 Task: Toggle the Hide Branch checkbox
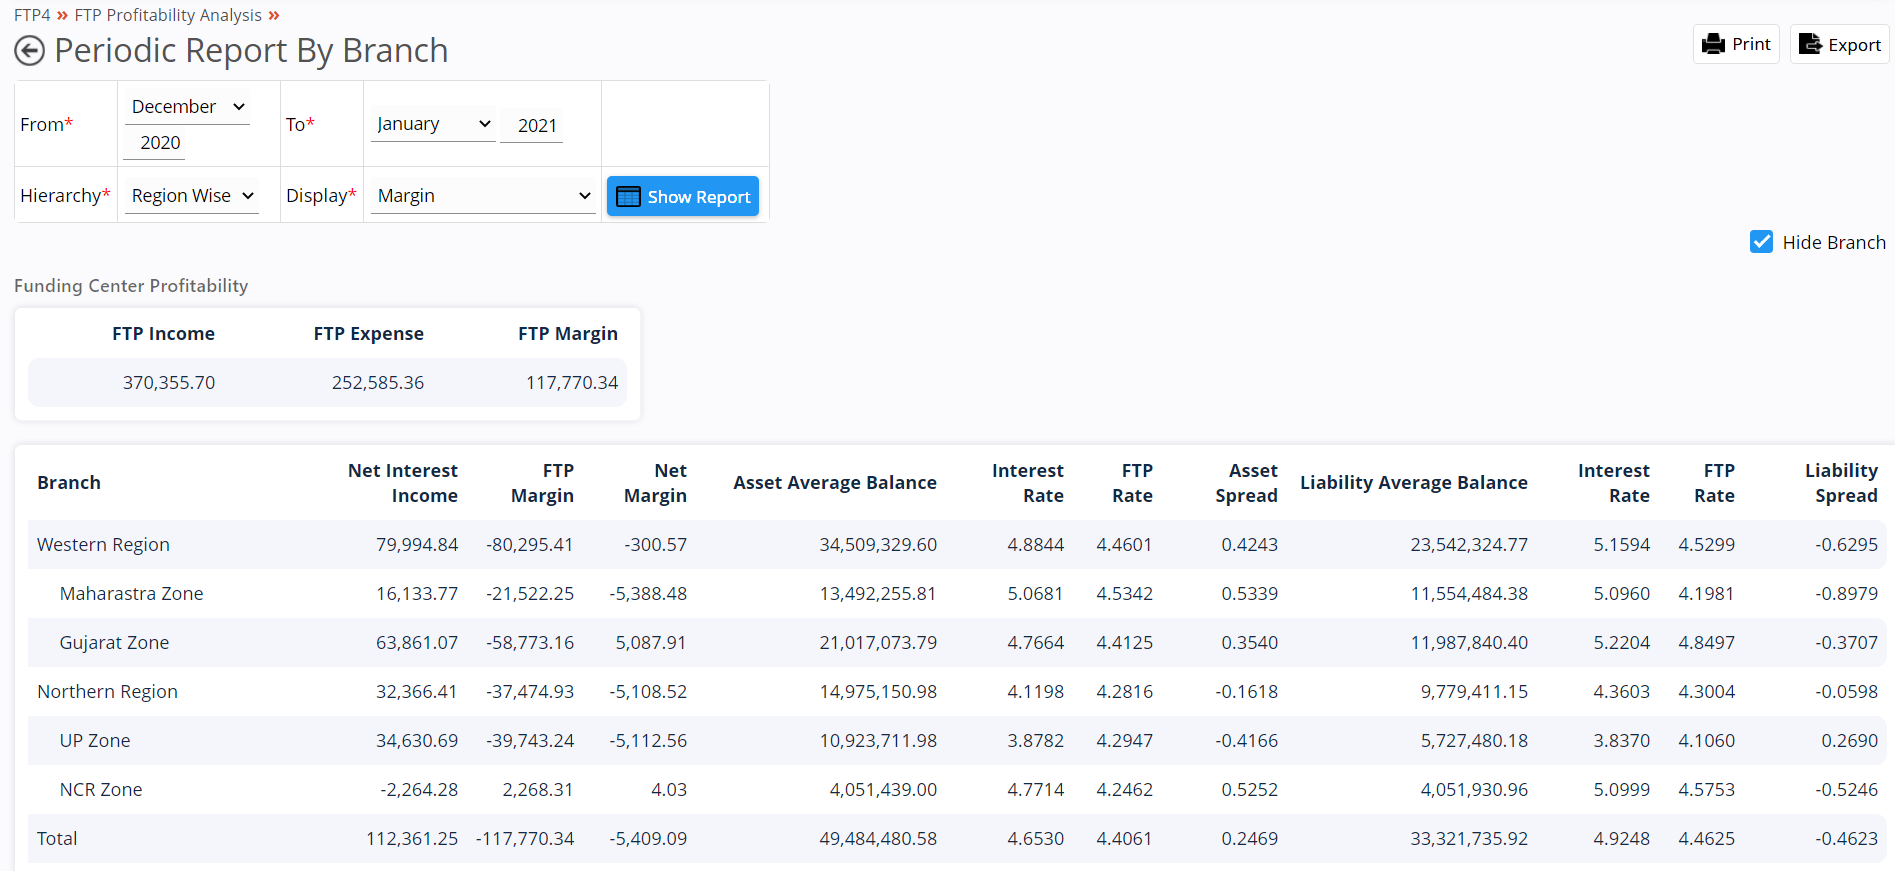tap(1762, 242)
